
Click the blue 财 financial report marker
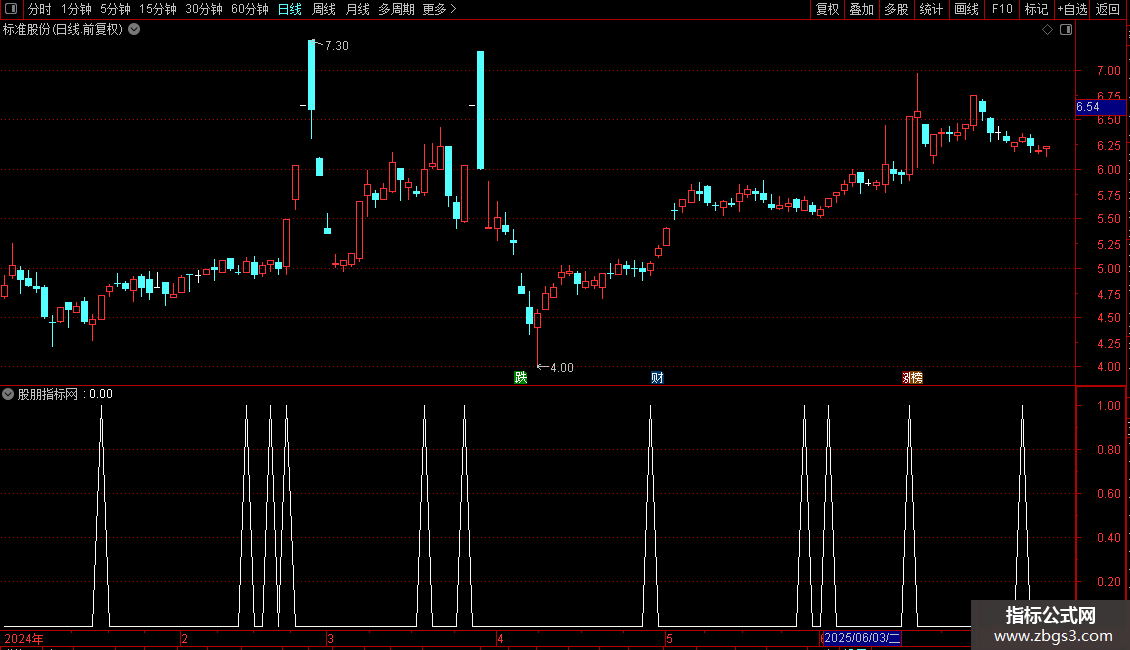pos(657,378)
